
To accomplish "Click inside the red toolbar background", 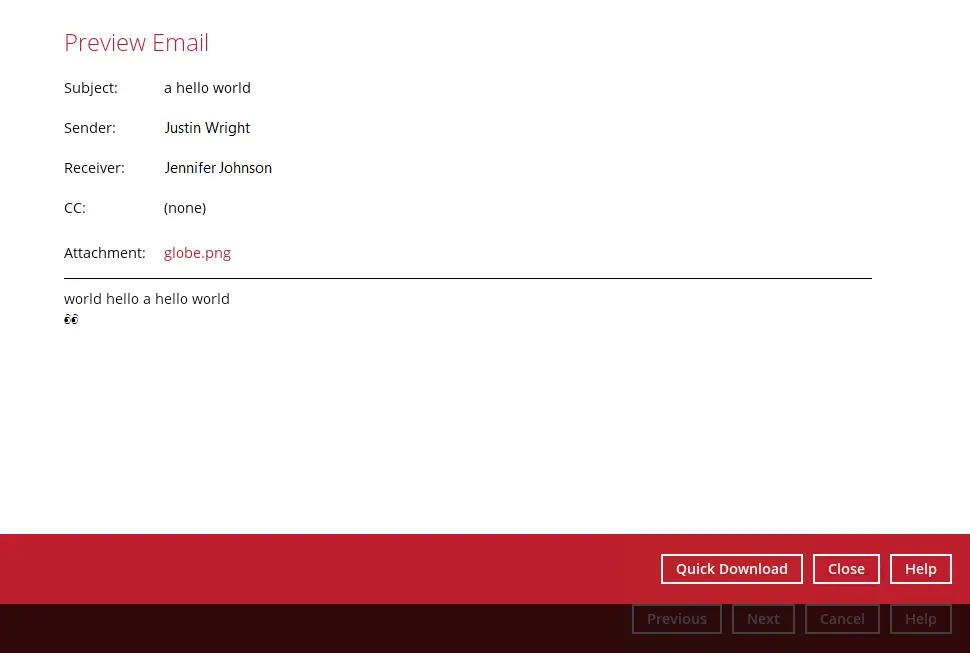I will [300, 568].
